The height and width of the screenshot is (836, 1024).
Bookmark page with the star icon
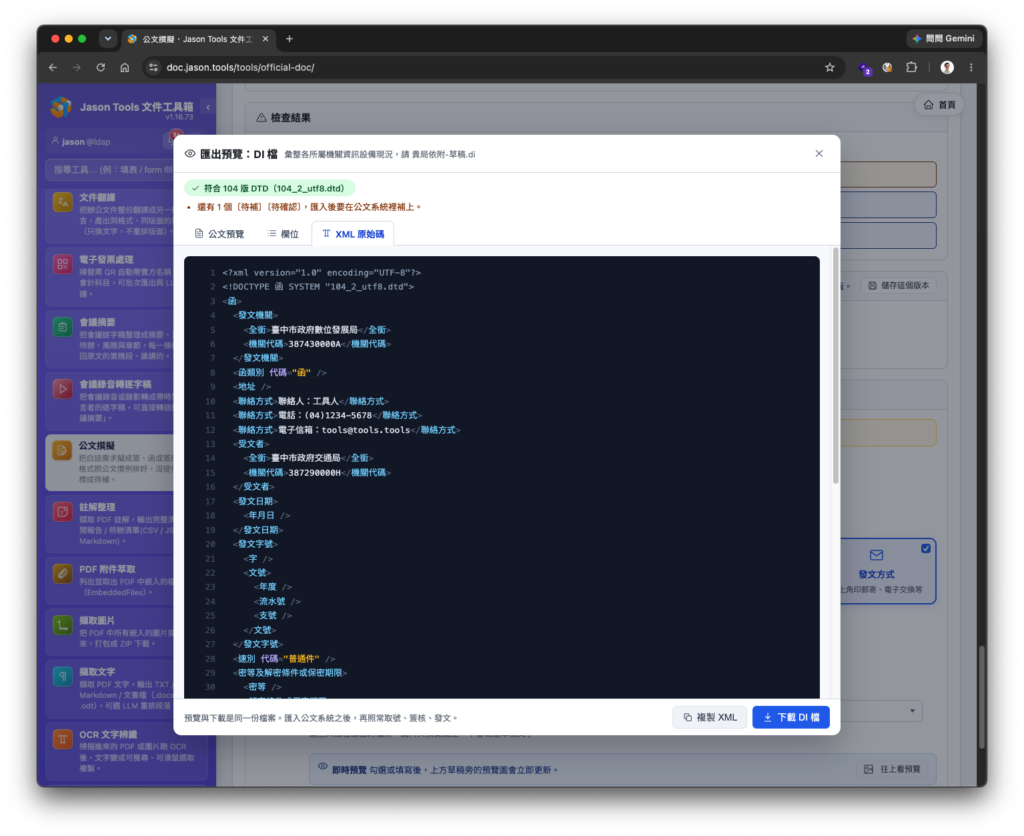pyautogui.click(x=830, y=67)
